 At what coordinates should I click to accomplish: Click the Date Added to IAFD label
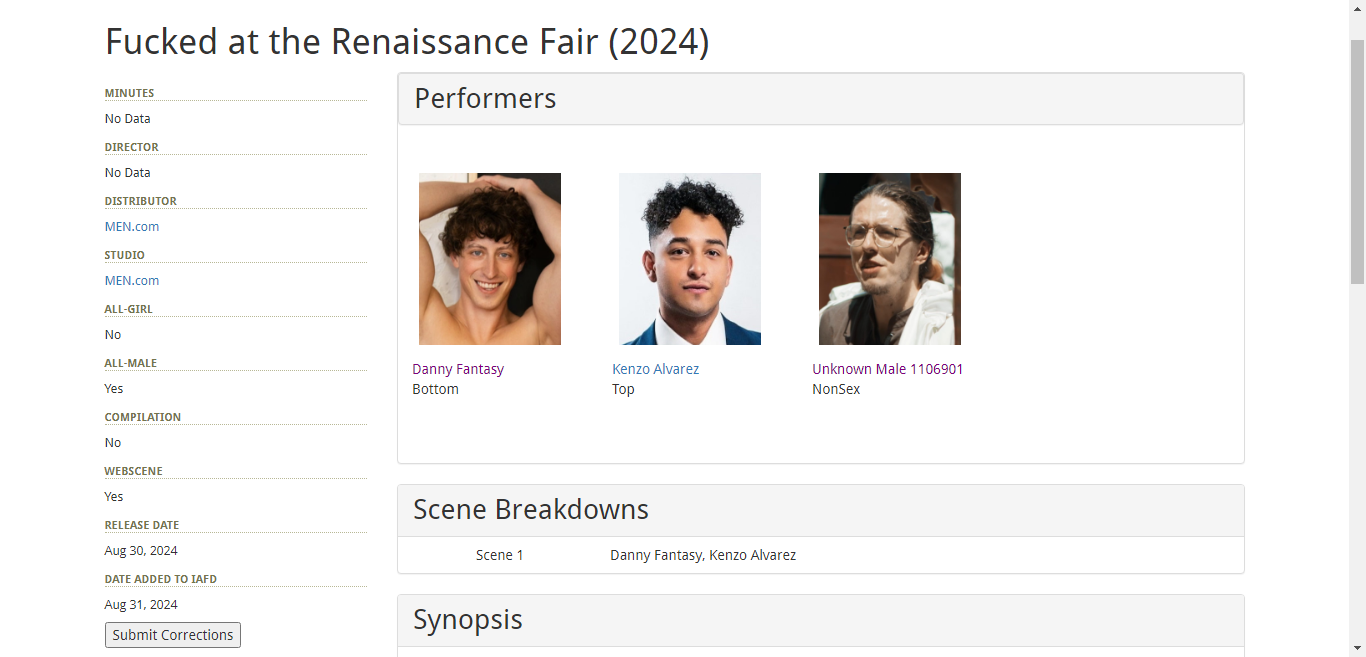tap(160, 579)
